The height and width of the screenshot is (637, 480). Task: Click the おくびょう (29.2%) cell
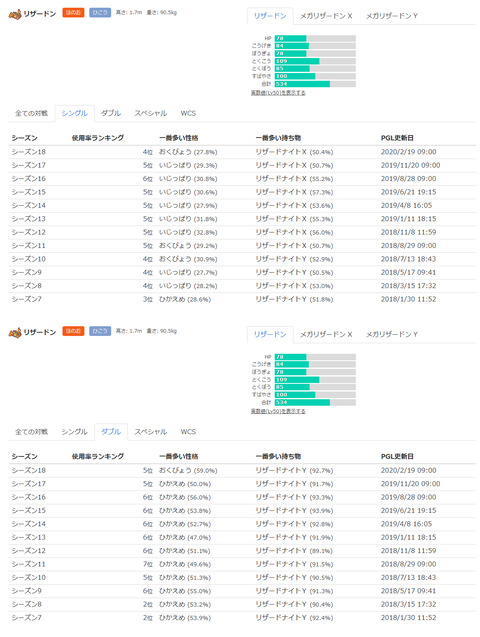click(188, 246)
